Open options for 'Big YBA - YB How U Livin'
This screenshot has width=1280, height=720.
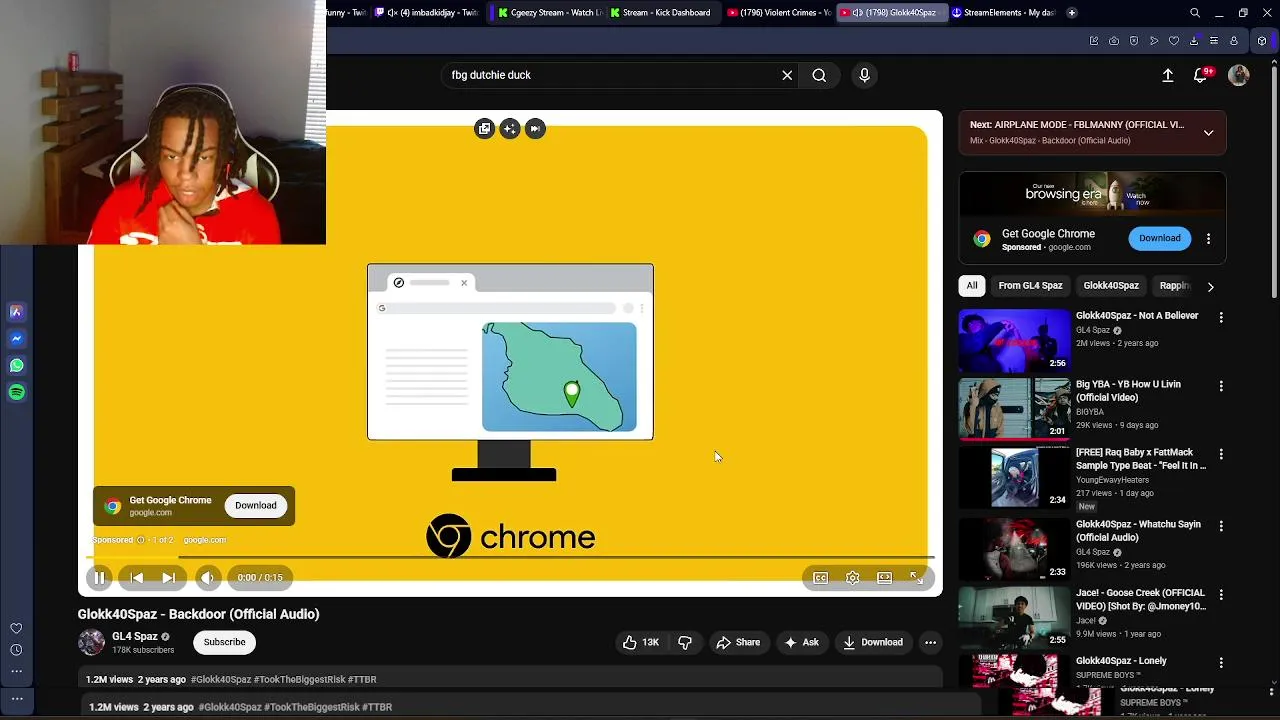[x=1221, y=386]
